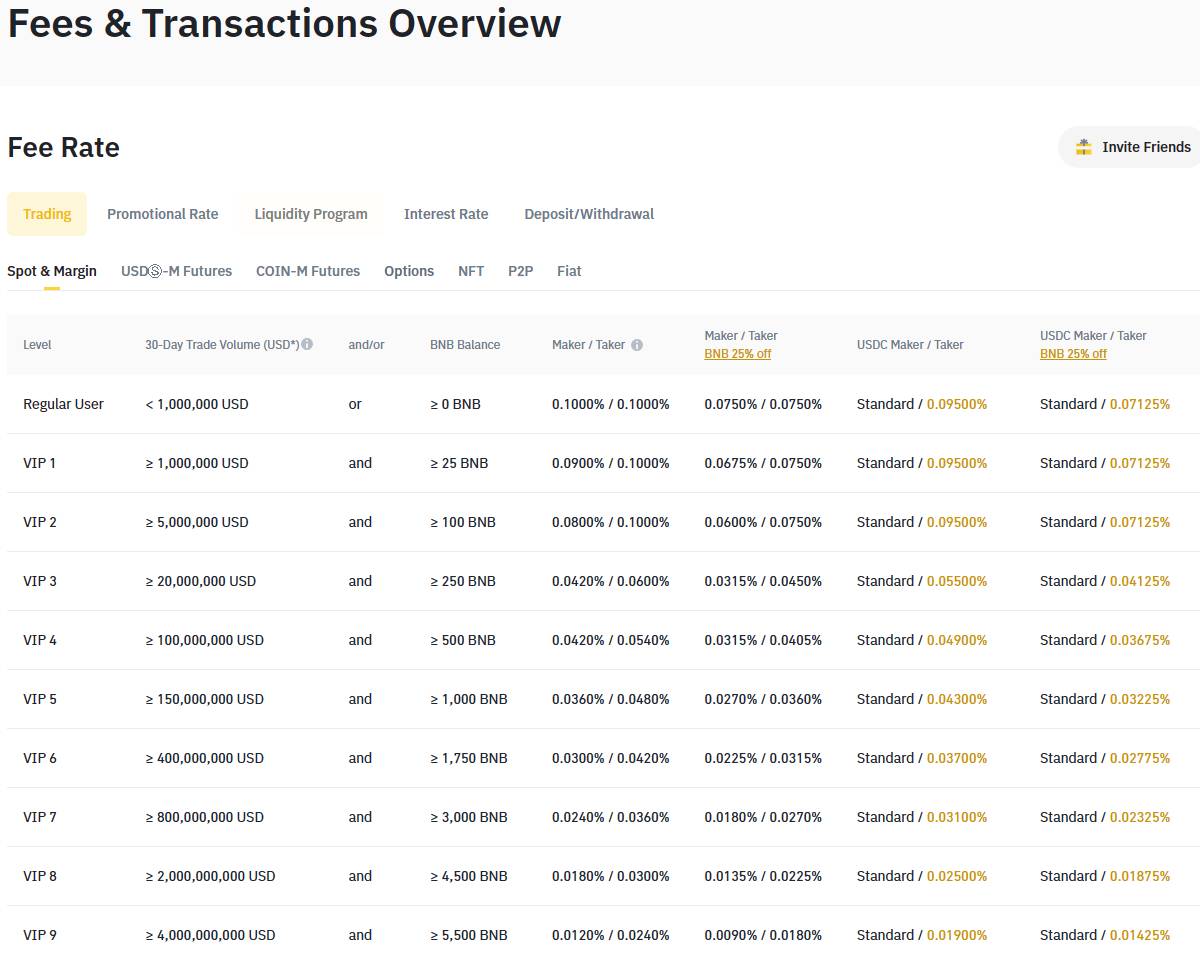
Task: Click the VIP 6 level cell
Action: pos(40,758)
